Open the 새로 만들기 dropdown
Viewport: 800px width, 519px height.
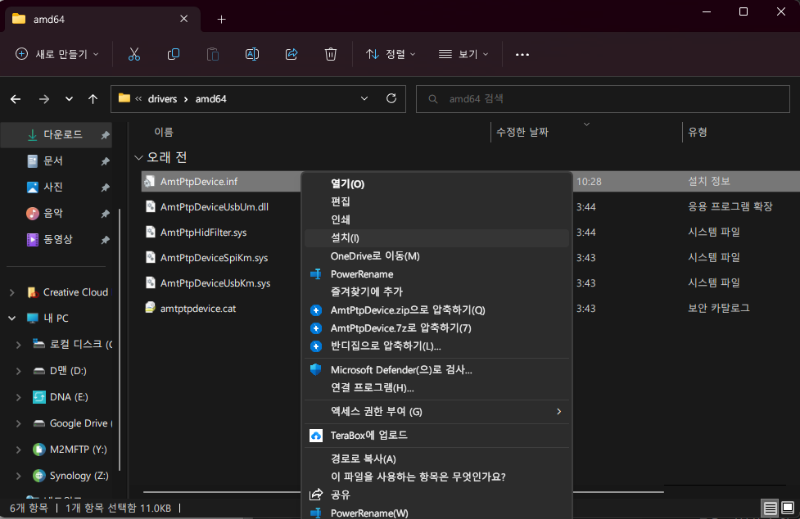tap(57, 54)
